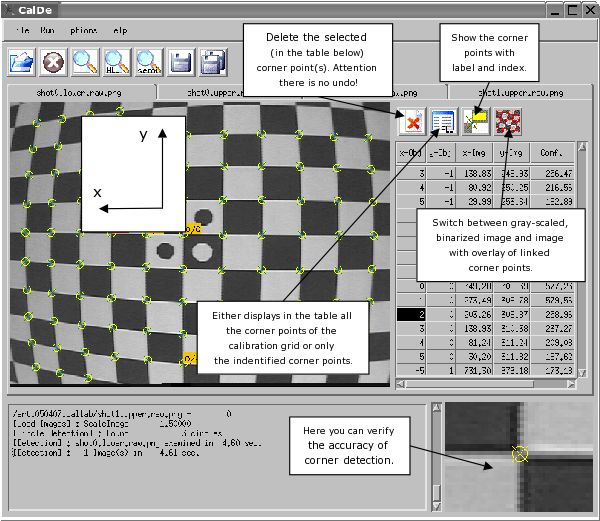The width and height of the screenshot is (600, 521).
Task: Show corner points with label and index
Action: (x=474, y=122)
